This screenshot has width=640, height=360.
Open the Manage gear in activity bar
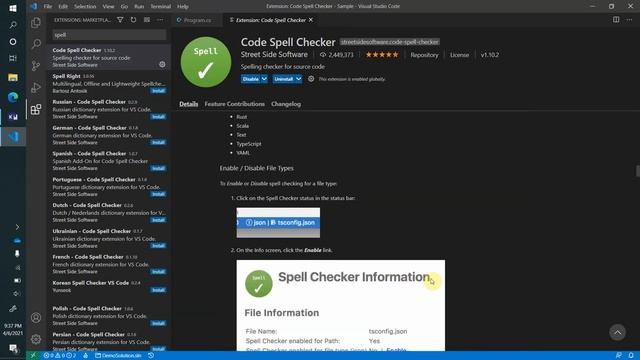(x=36, y=339)
